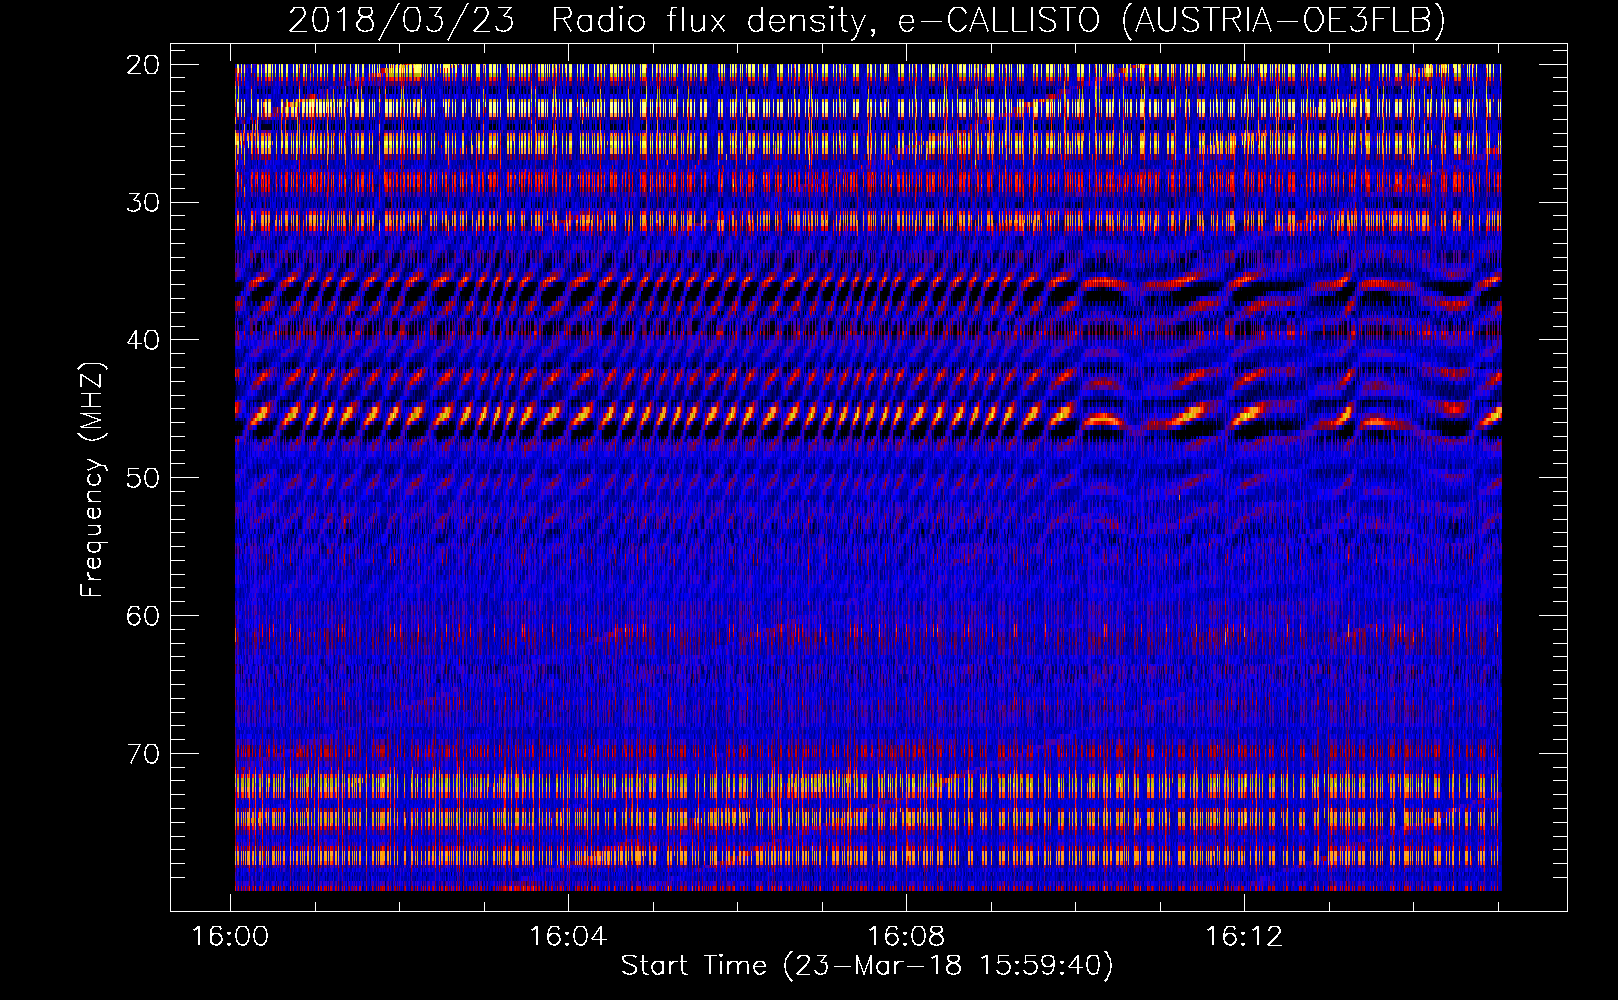
Task: Click the 16:08 time tick label
Action: pyautogui.click(x=906, y=937)
